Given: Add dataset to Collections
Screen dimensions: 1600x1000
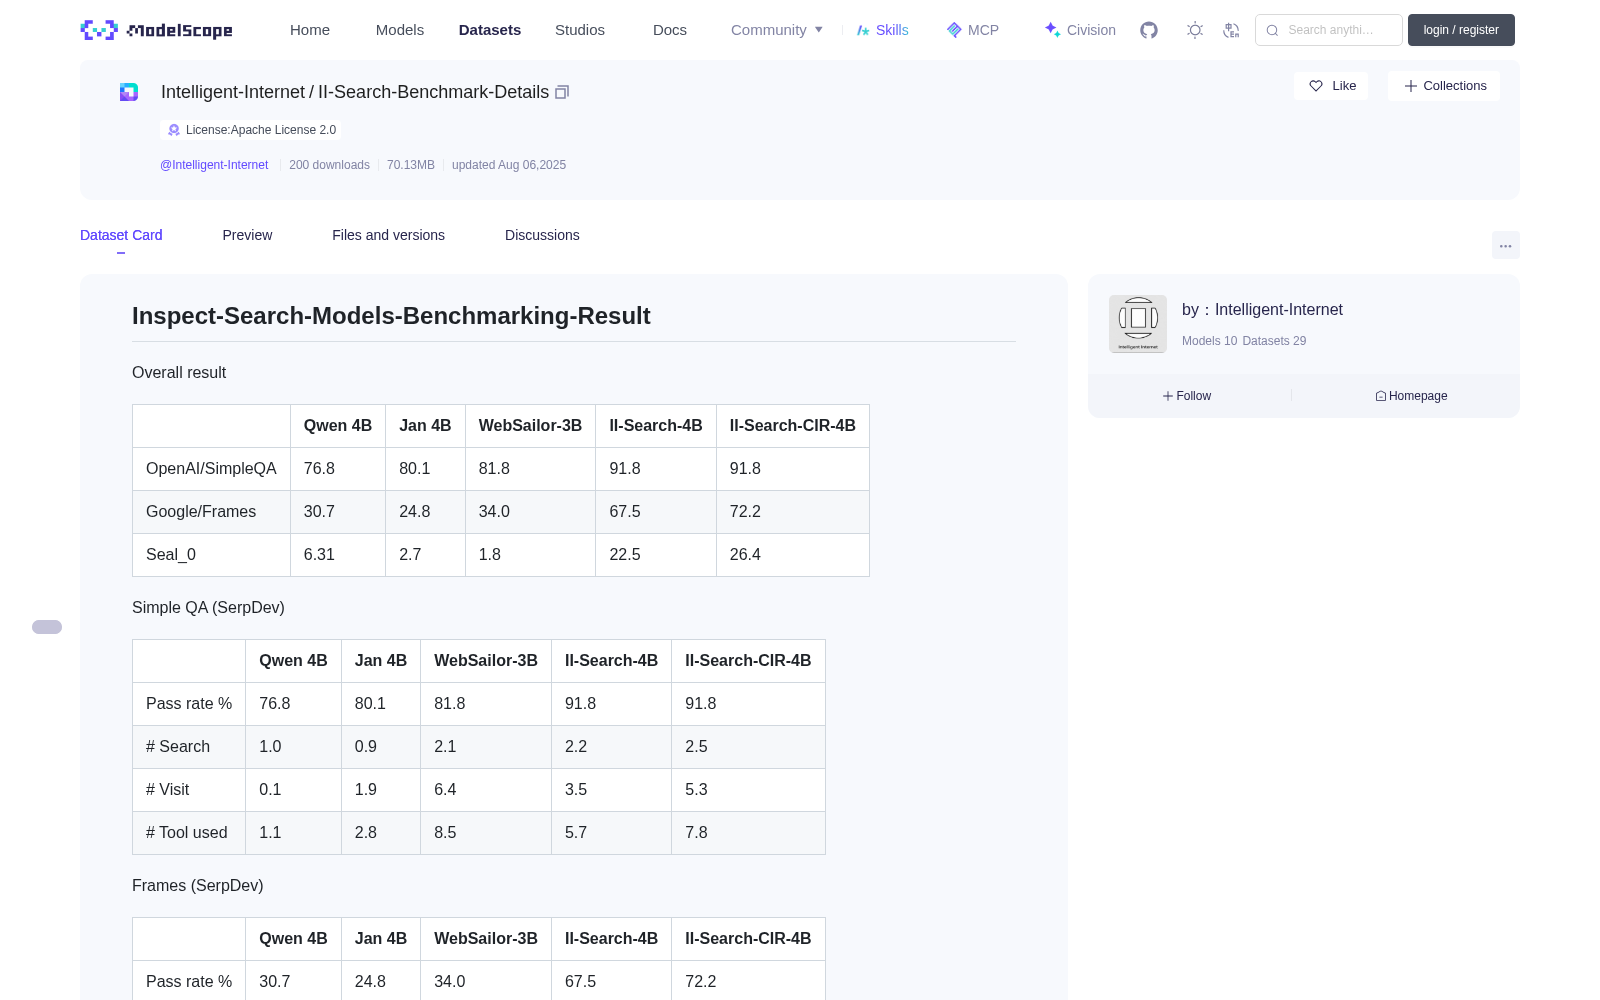Looking at the screenshot, I should [1444, 86].
